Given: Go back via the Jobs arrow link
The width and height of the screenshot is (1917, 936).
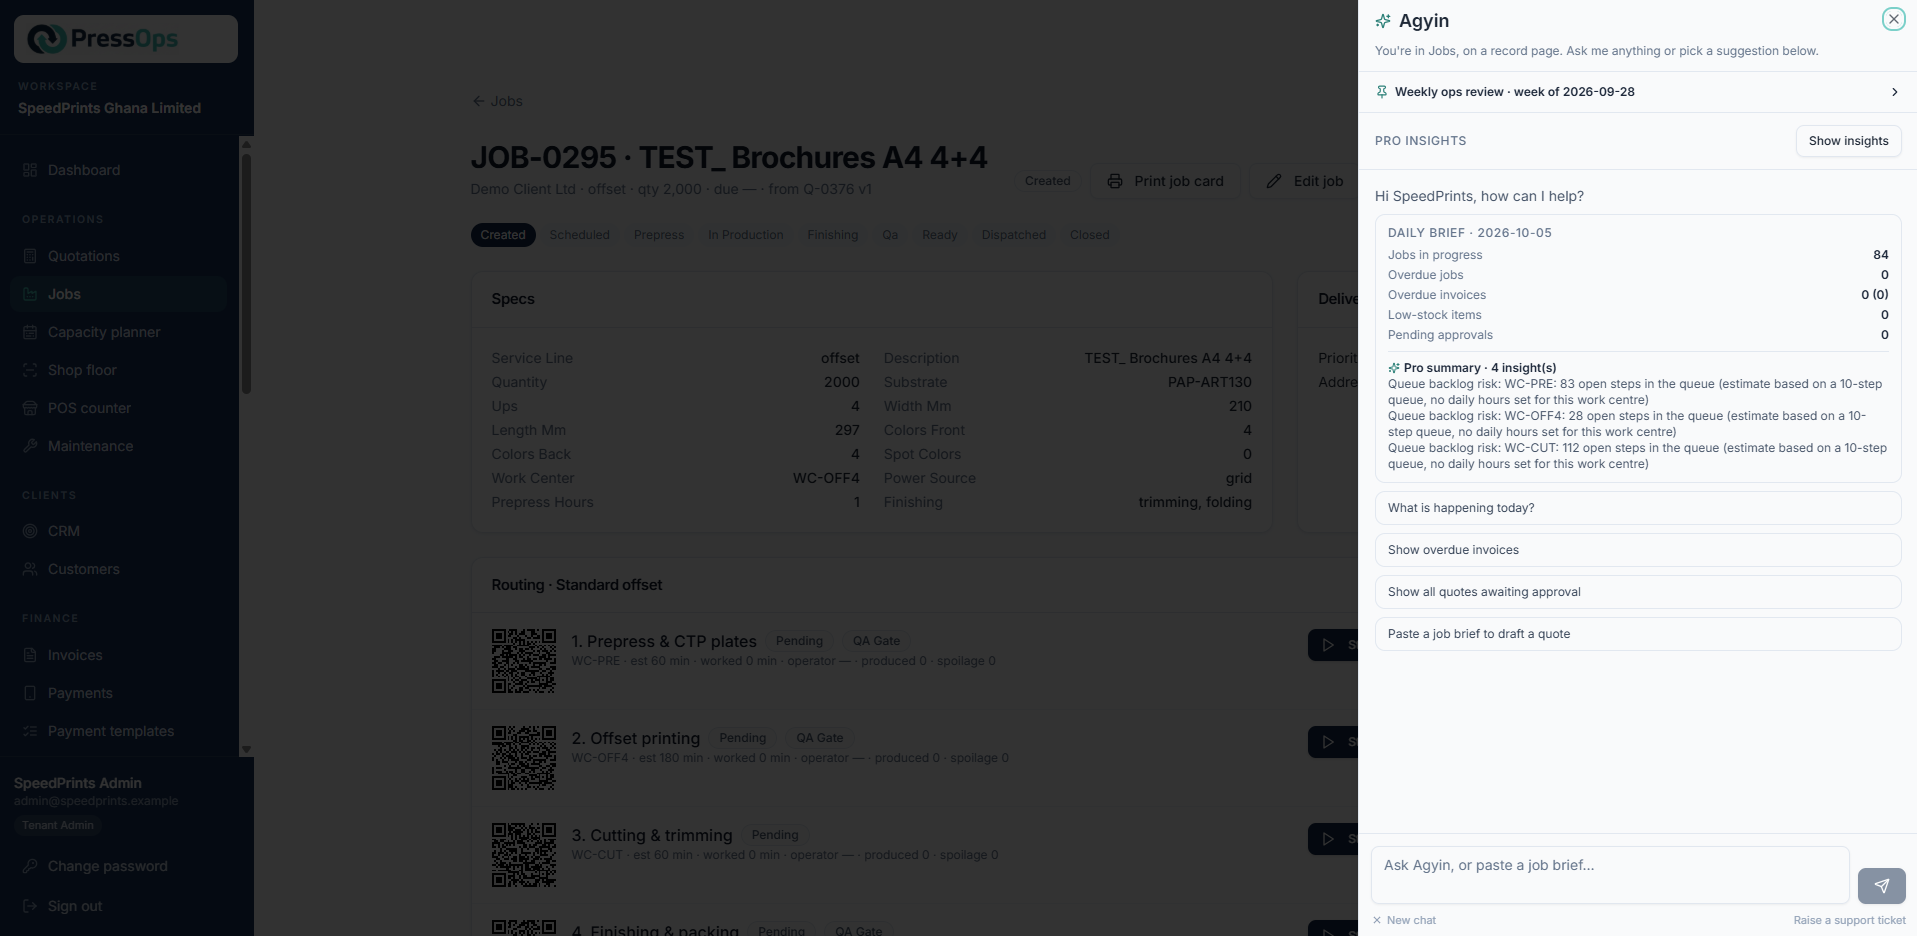Looking at the screenshot, I should pyautogui.click(x=497, y=101).
